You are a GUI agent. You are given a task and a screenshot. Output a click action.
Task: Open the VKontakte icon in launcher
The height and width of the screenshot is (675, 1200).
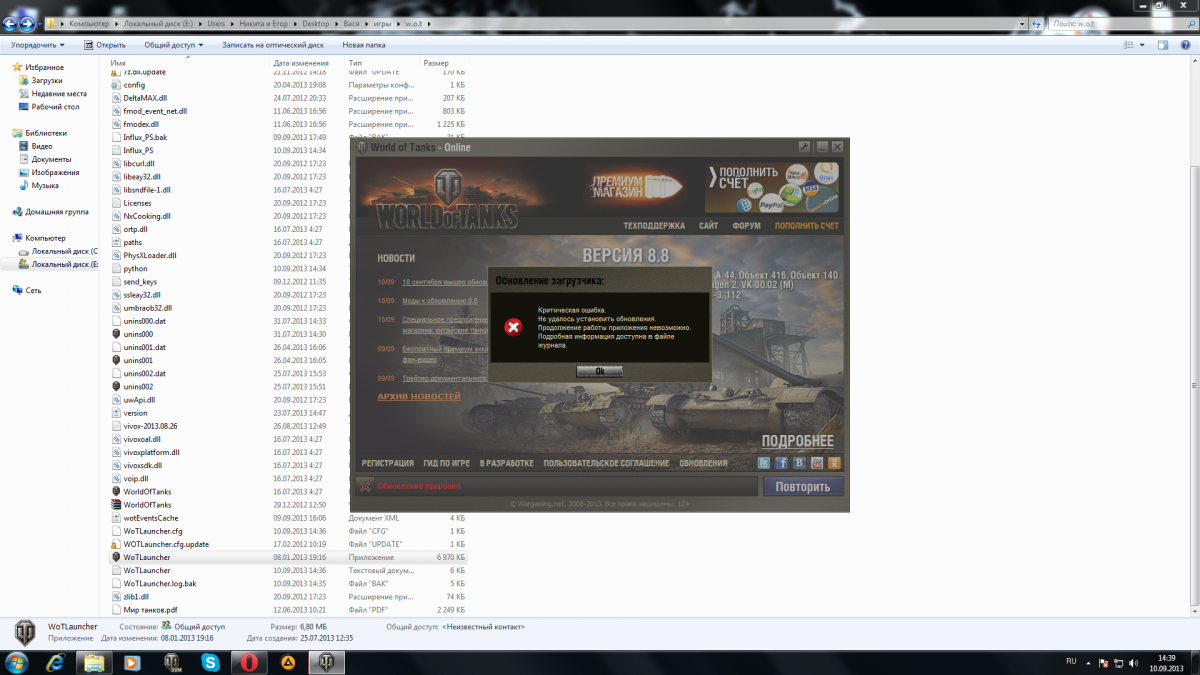tap(800, 463)
